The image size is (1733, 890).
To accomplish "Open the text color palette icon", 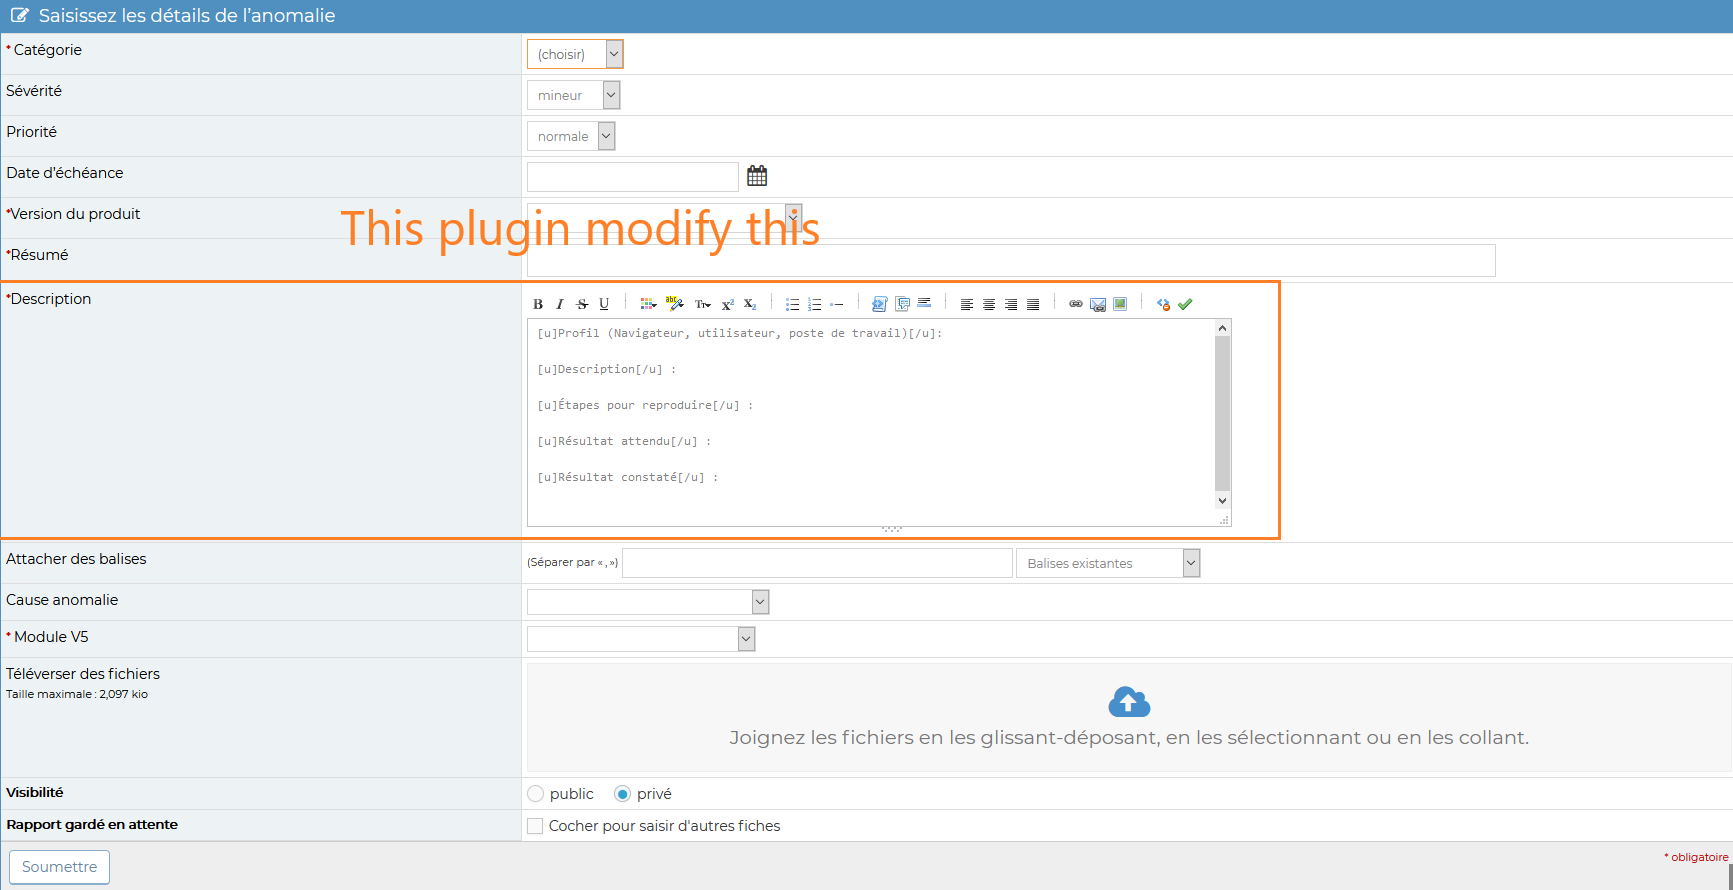I will (648, 304).
